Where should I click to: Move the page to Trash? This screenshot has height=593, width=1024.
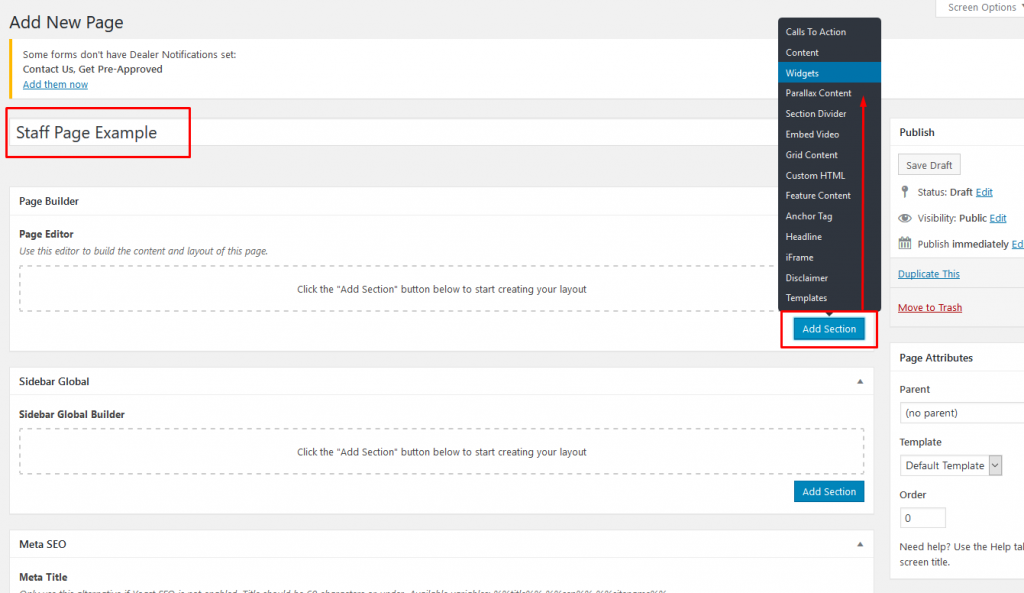[929, 308]
